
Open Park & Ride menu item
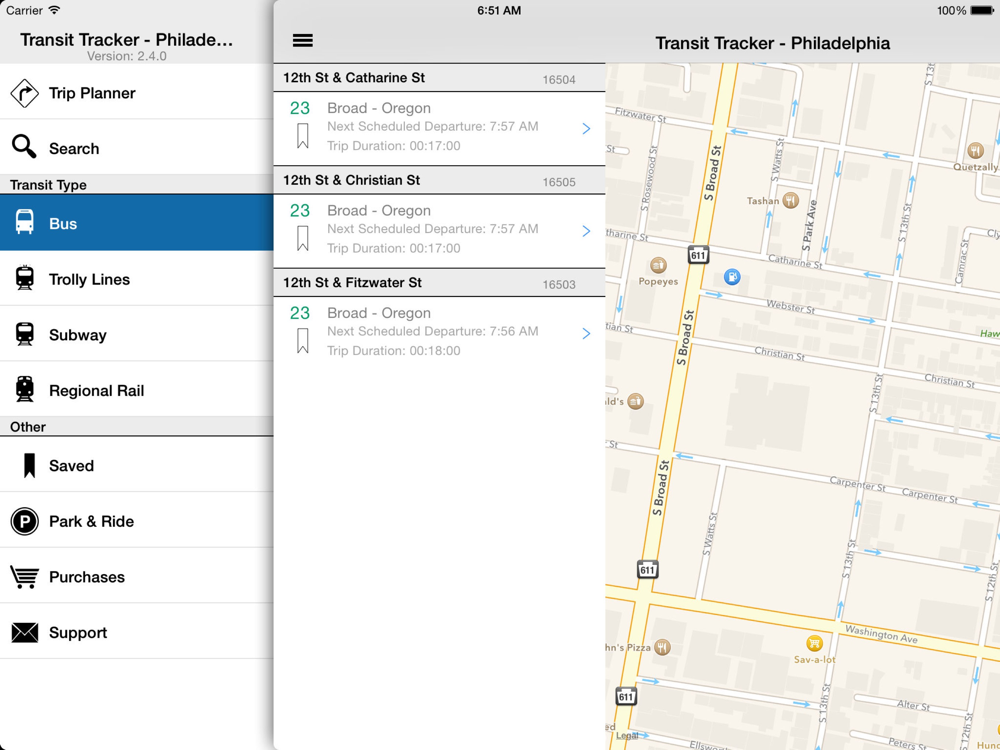[x=136, y=520]
